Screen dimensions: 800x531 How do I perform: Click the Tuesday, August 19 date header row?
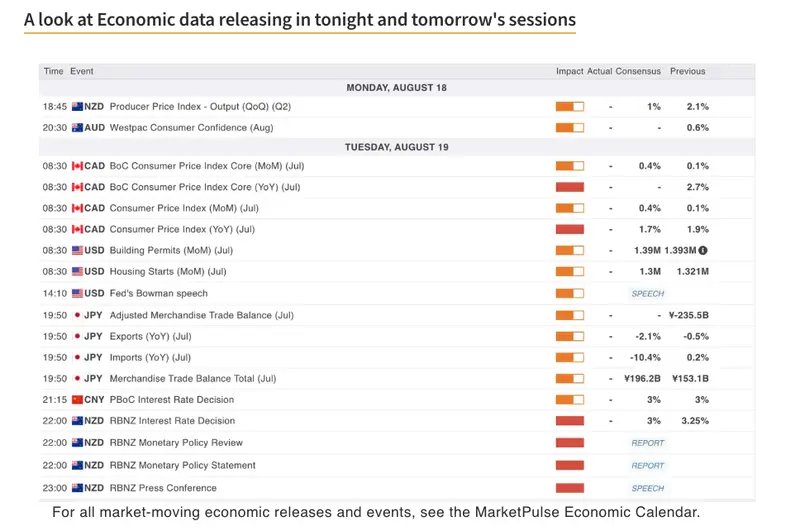pos(397,147)
